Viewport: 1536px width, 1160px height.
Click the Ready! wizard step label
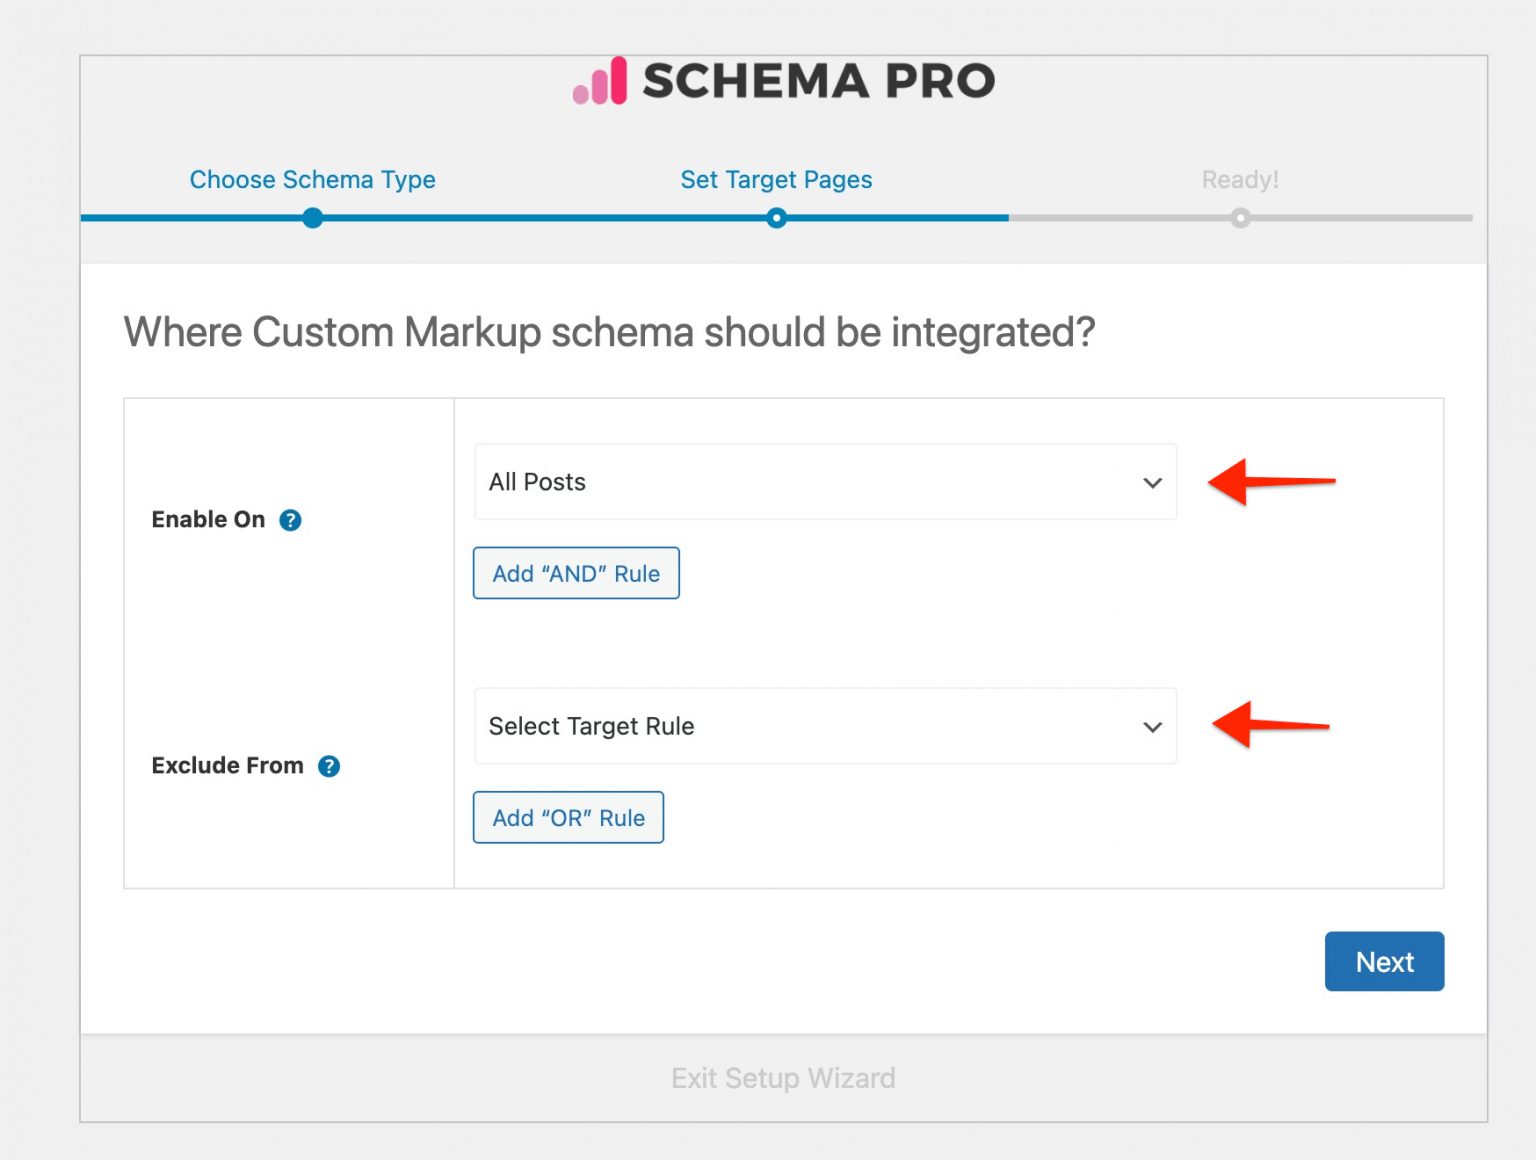tap(1240, 180)
